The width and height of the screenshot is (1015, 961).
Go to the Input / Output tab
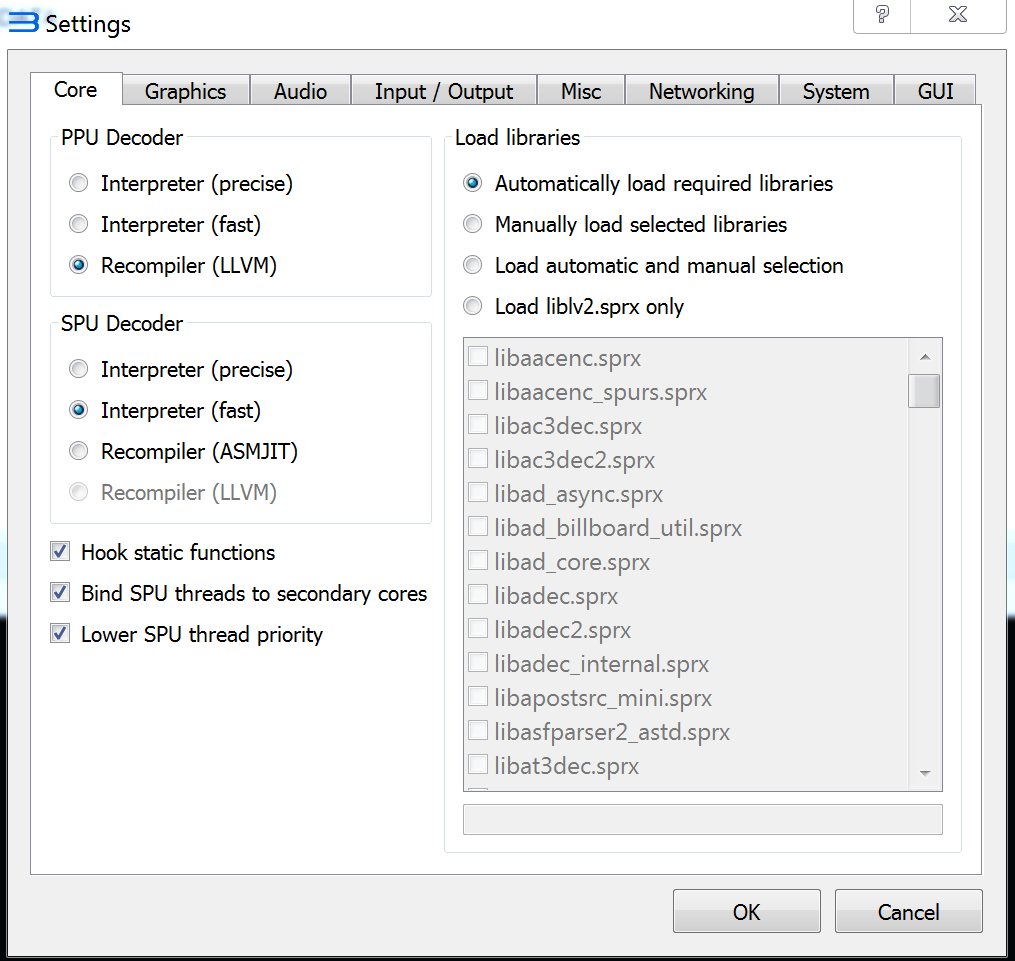443,92
